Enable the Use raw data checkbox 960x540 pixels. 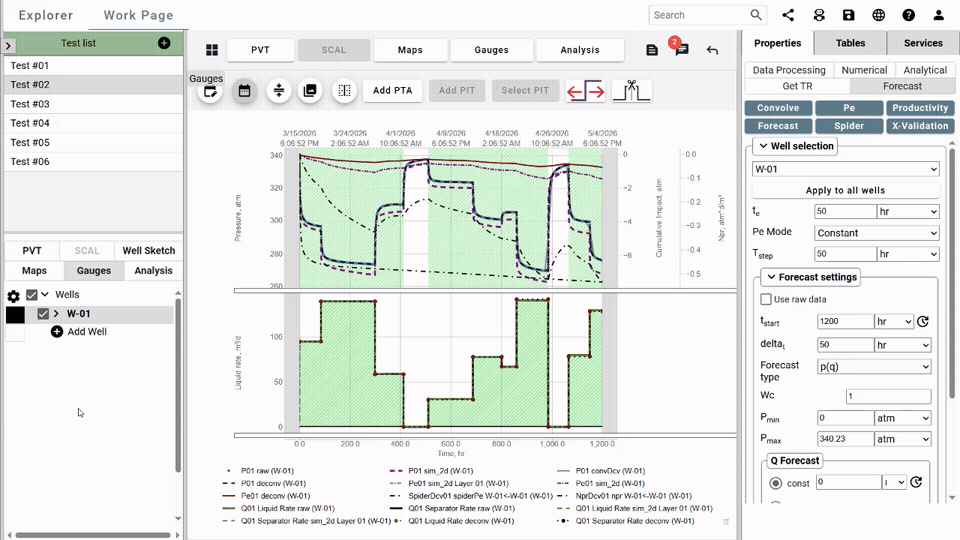(x=766, y=299)
